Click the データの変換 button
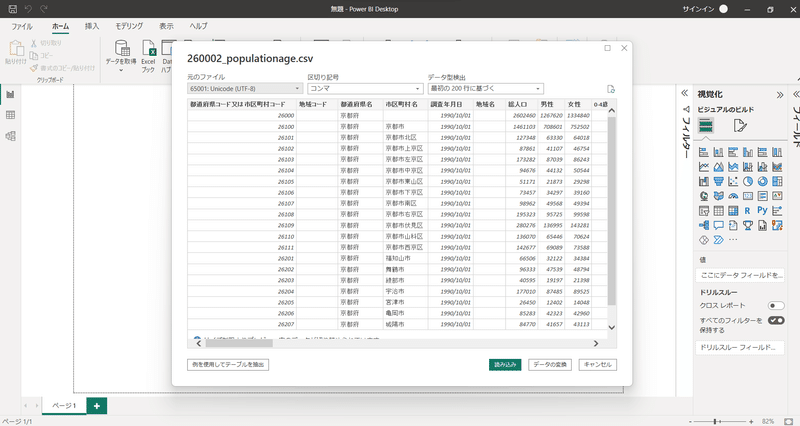This screenshot has width=800, height=426. [x=550, y=365]
